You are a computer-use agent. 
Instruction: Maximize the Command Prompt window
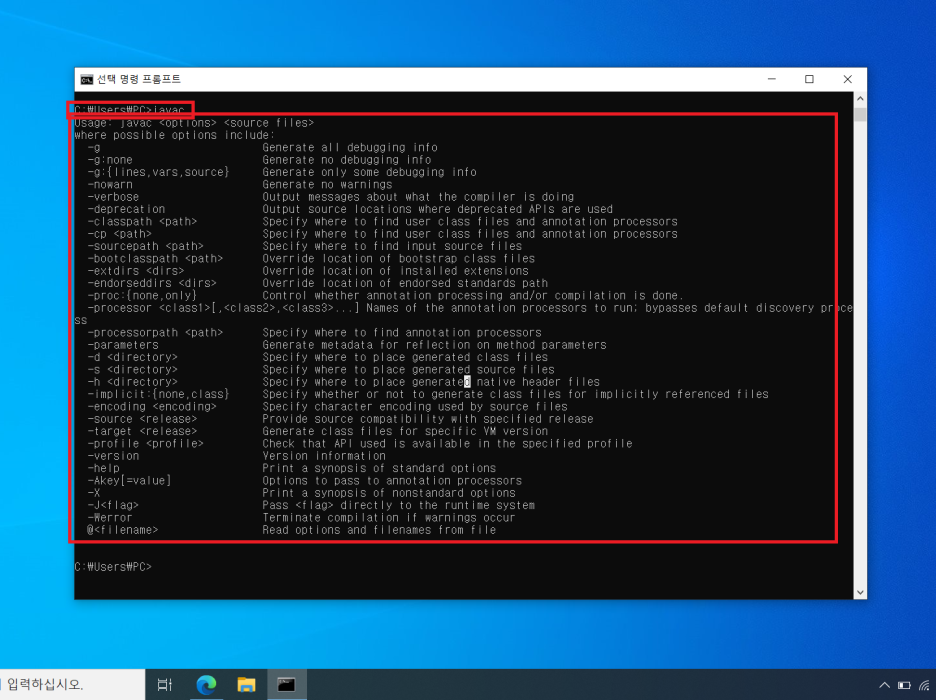coord(809,79)
